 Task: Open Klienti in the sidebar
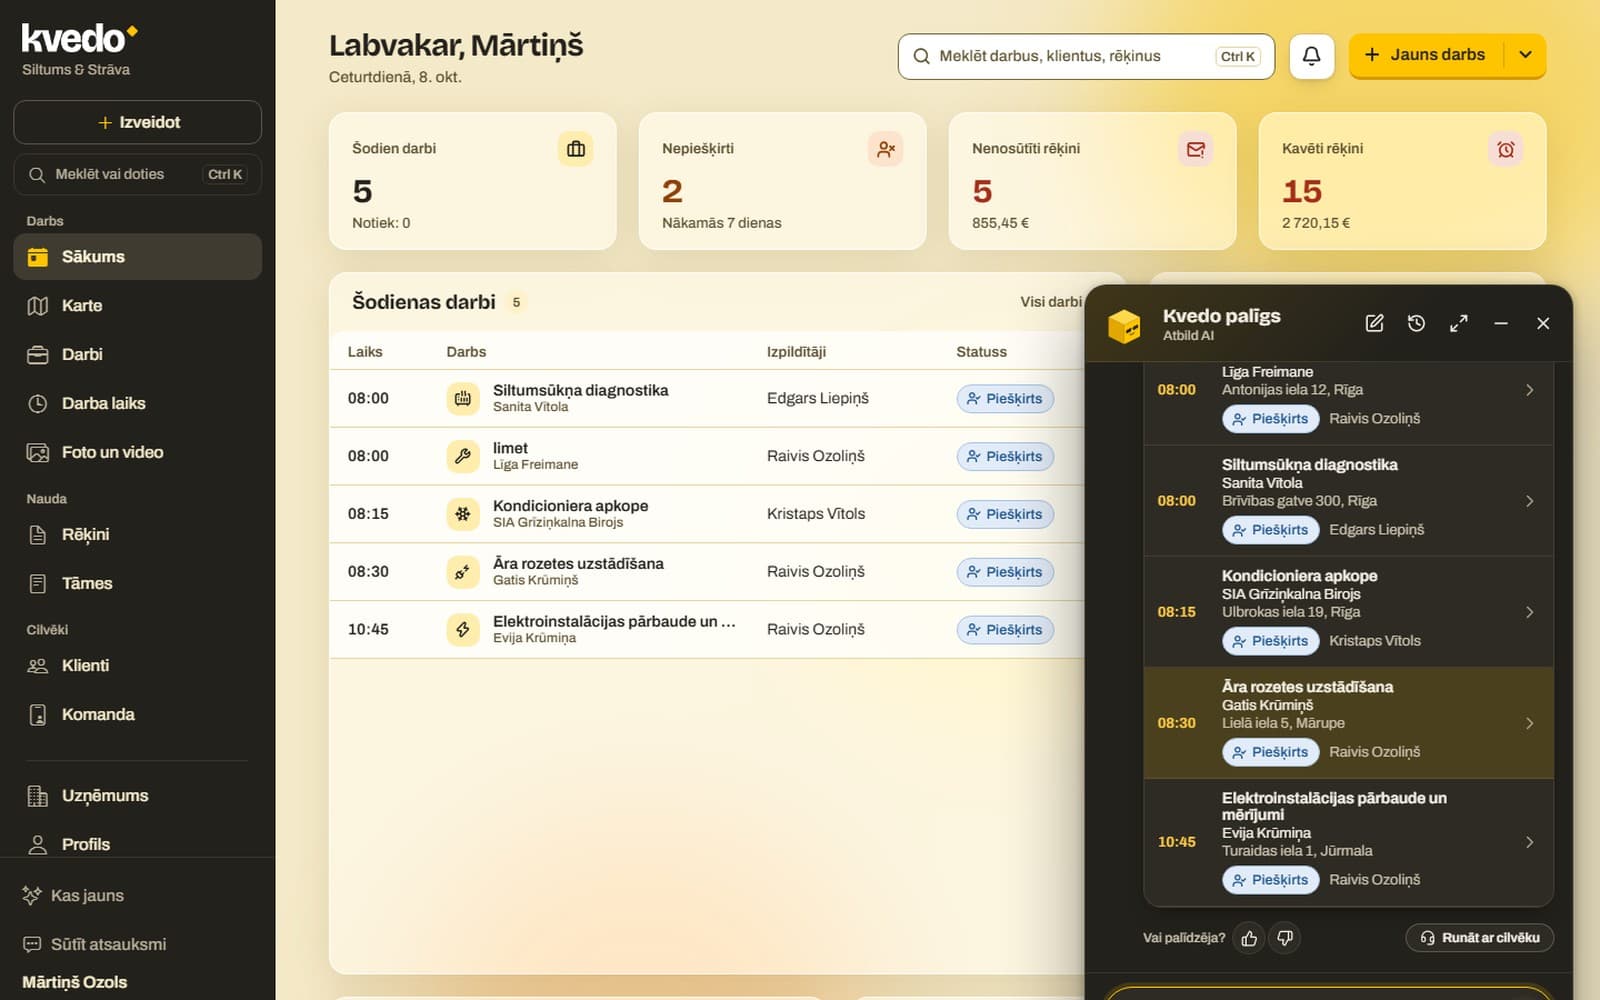(138, 666)
